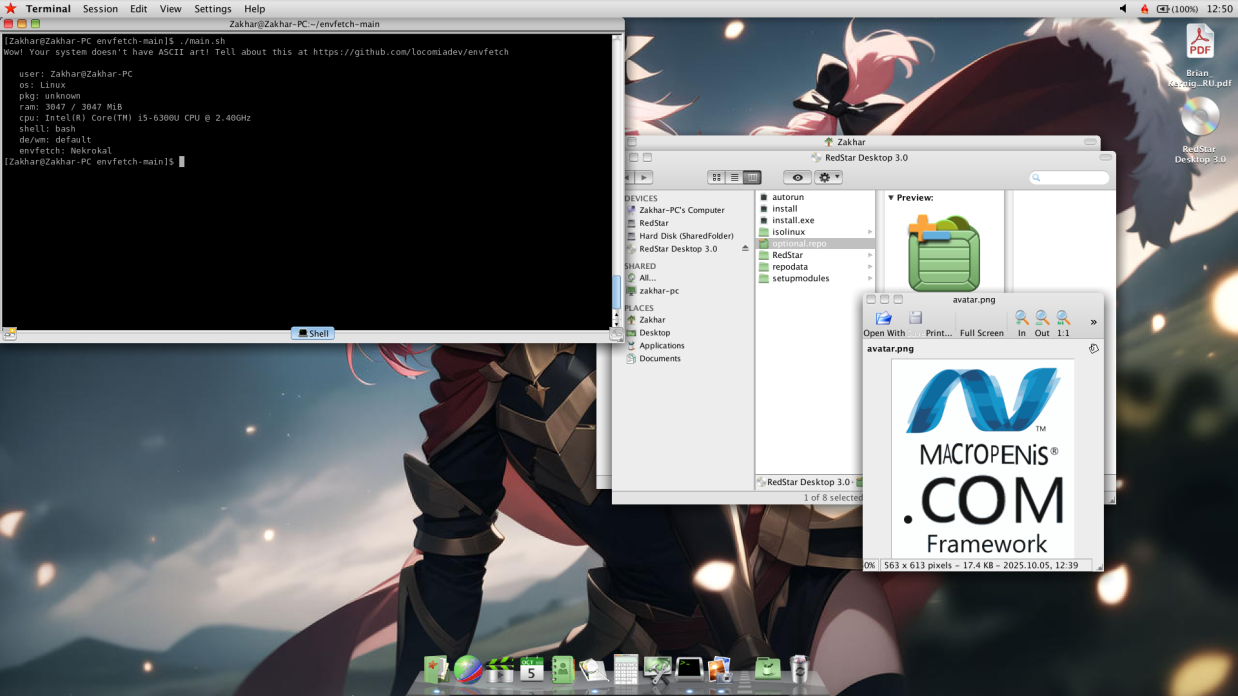The height and width of the screenshot is (696, 1238).
Task: Expand RedStar folder arrow
Action: pyautogui.click(x=870, y=255)
